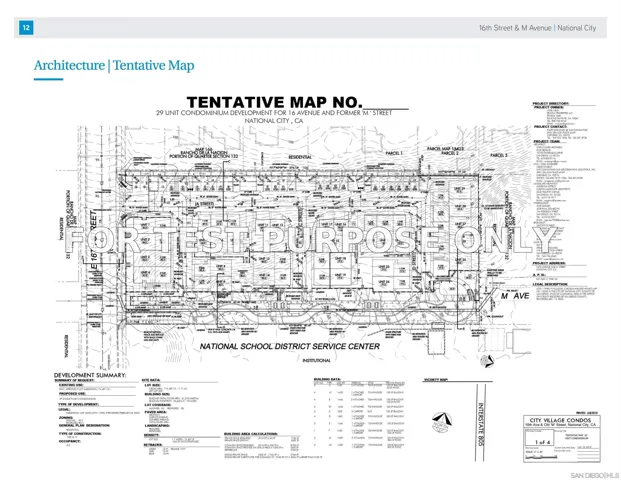Click 'NATIONAL SCHOOL DISTRICT SERVICE CENTER' label
The image size is (621, 480).
click(x=290, y=346)
